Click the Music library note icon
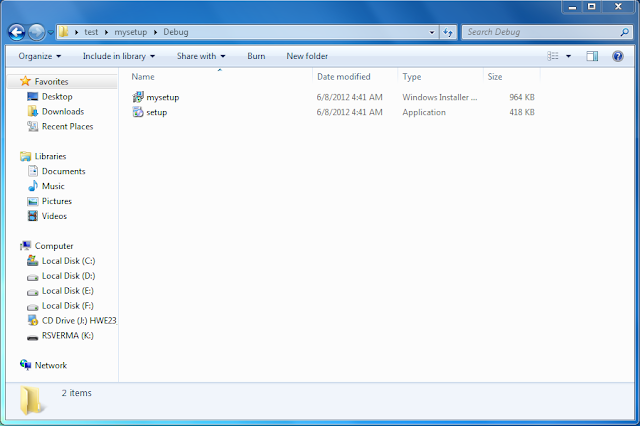This screenshot has width=640, height=426. tap(33, 186)
